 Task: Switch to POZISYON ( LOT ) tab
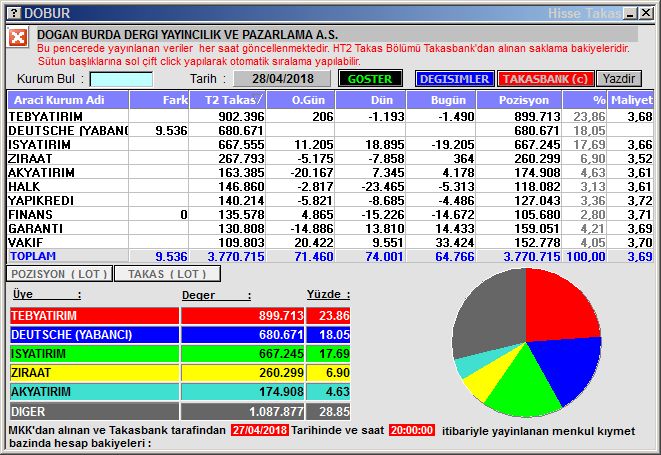tap(59, 274)
